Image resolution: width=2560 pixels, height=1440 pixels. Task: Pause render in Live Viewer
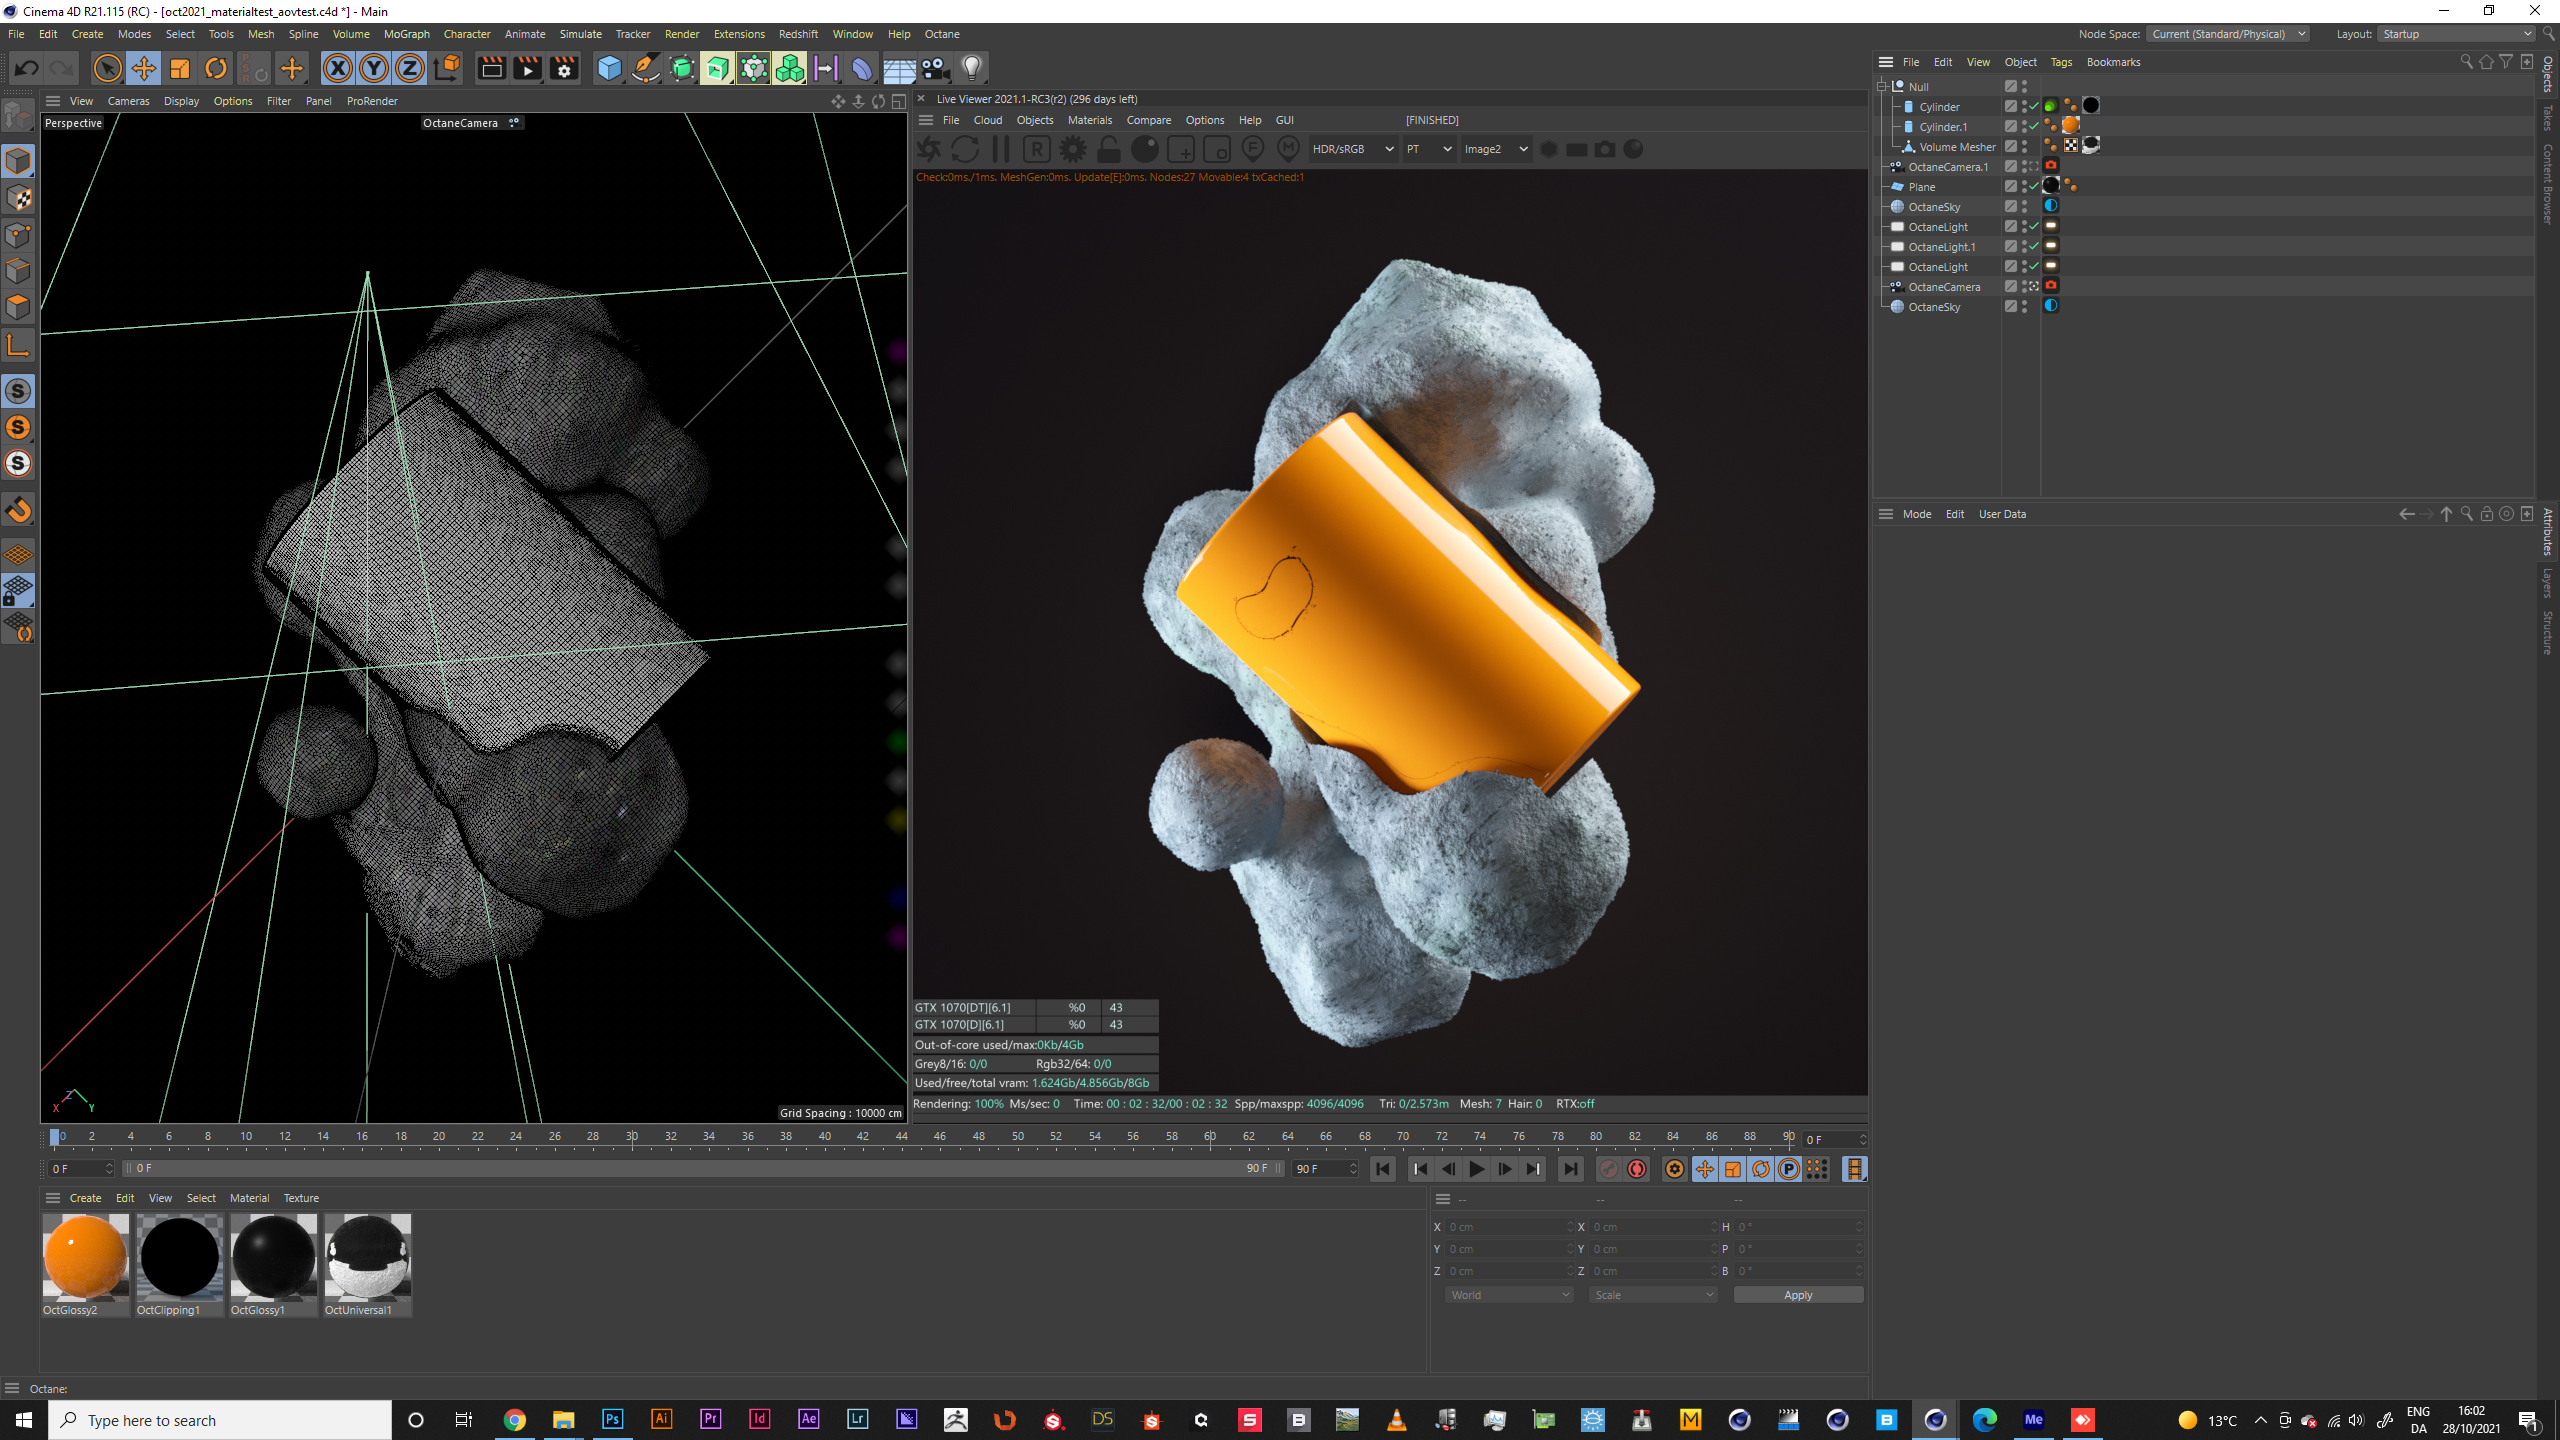1000,149
